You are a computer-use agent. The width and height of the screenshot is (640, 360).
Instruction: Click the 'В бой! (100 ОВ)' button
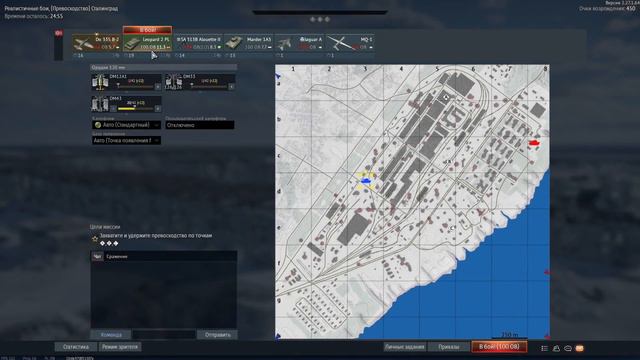pos(499,347)
